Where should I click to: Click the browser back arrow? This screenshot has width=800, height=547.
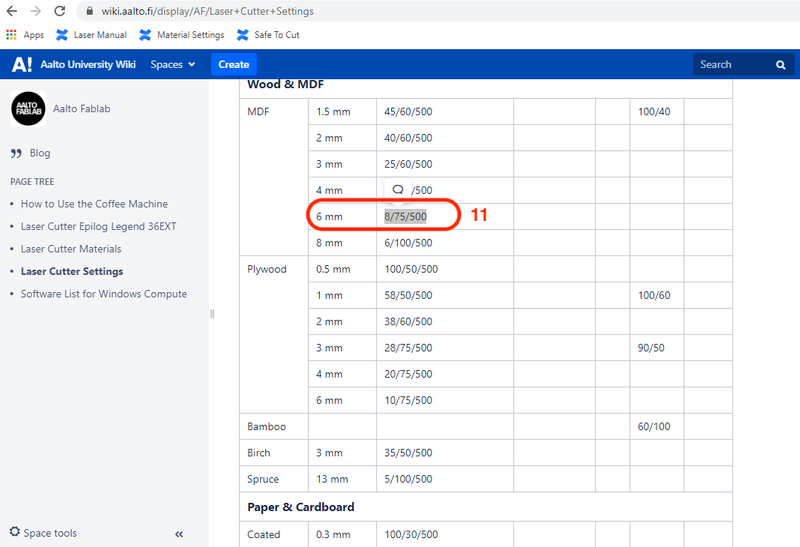point(12,11)
